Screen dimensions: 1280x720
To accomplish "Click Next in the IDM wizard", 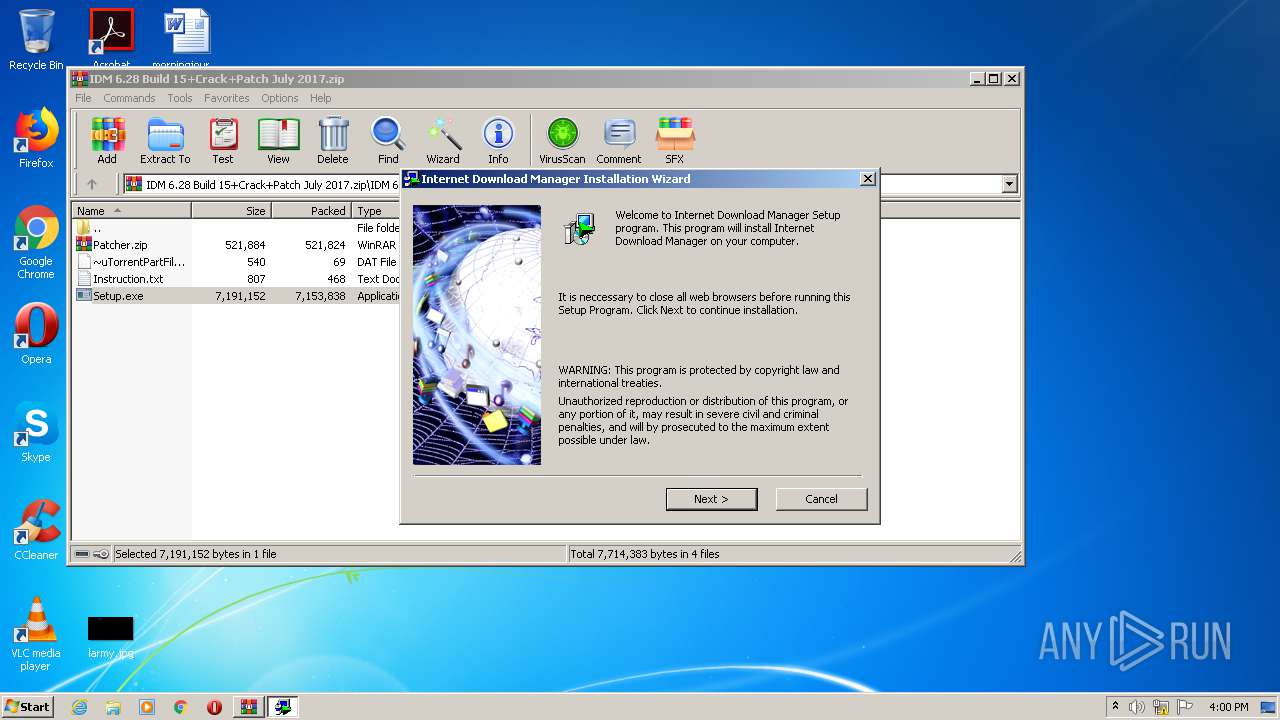I will [x=711, y=499].
